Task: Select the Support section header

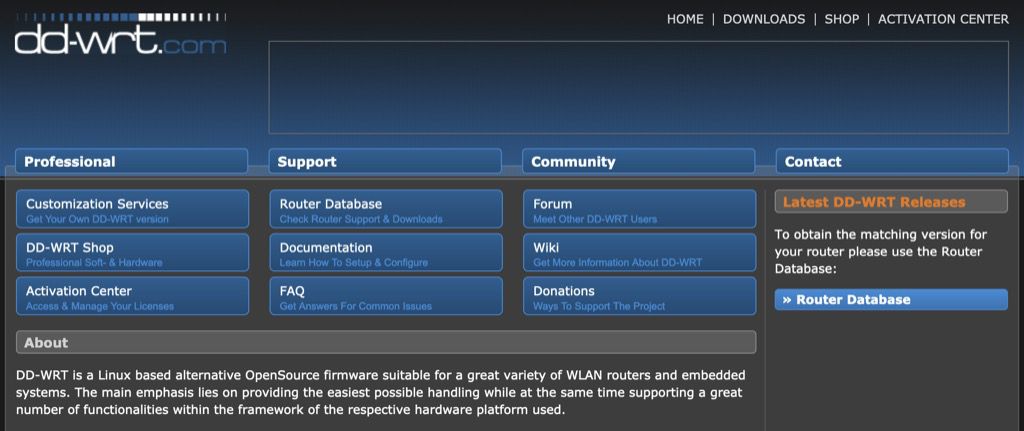Action: click(x=385, y=161)
